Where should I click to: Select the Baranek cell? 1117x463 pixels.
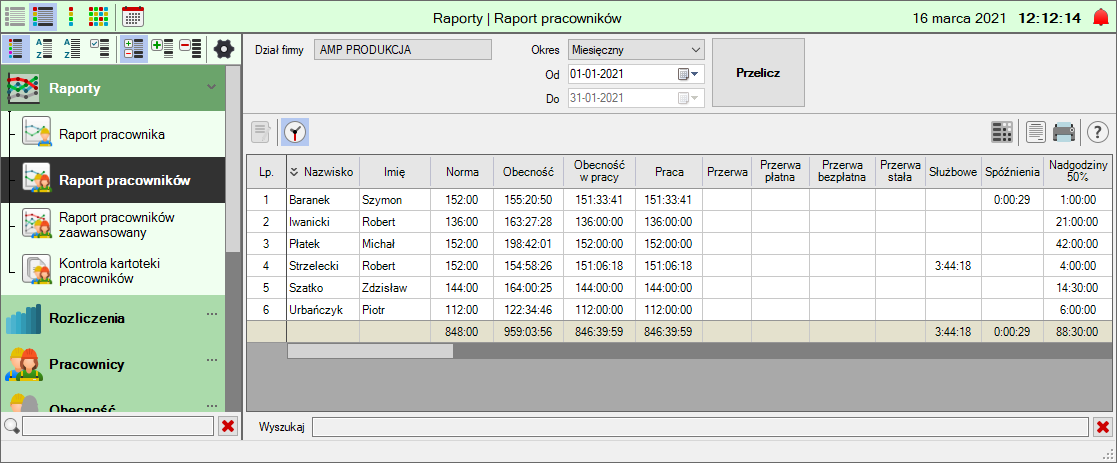coord(323,199)
